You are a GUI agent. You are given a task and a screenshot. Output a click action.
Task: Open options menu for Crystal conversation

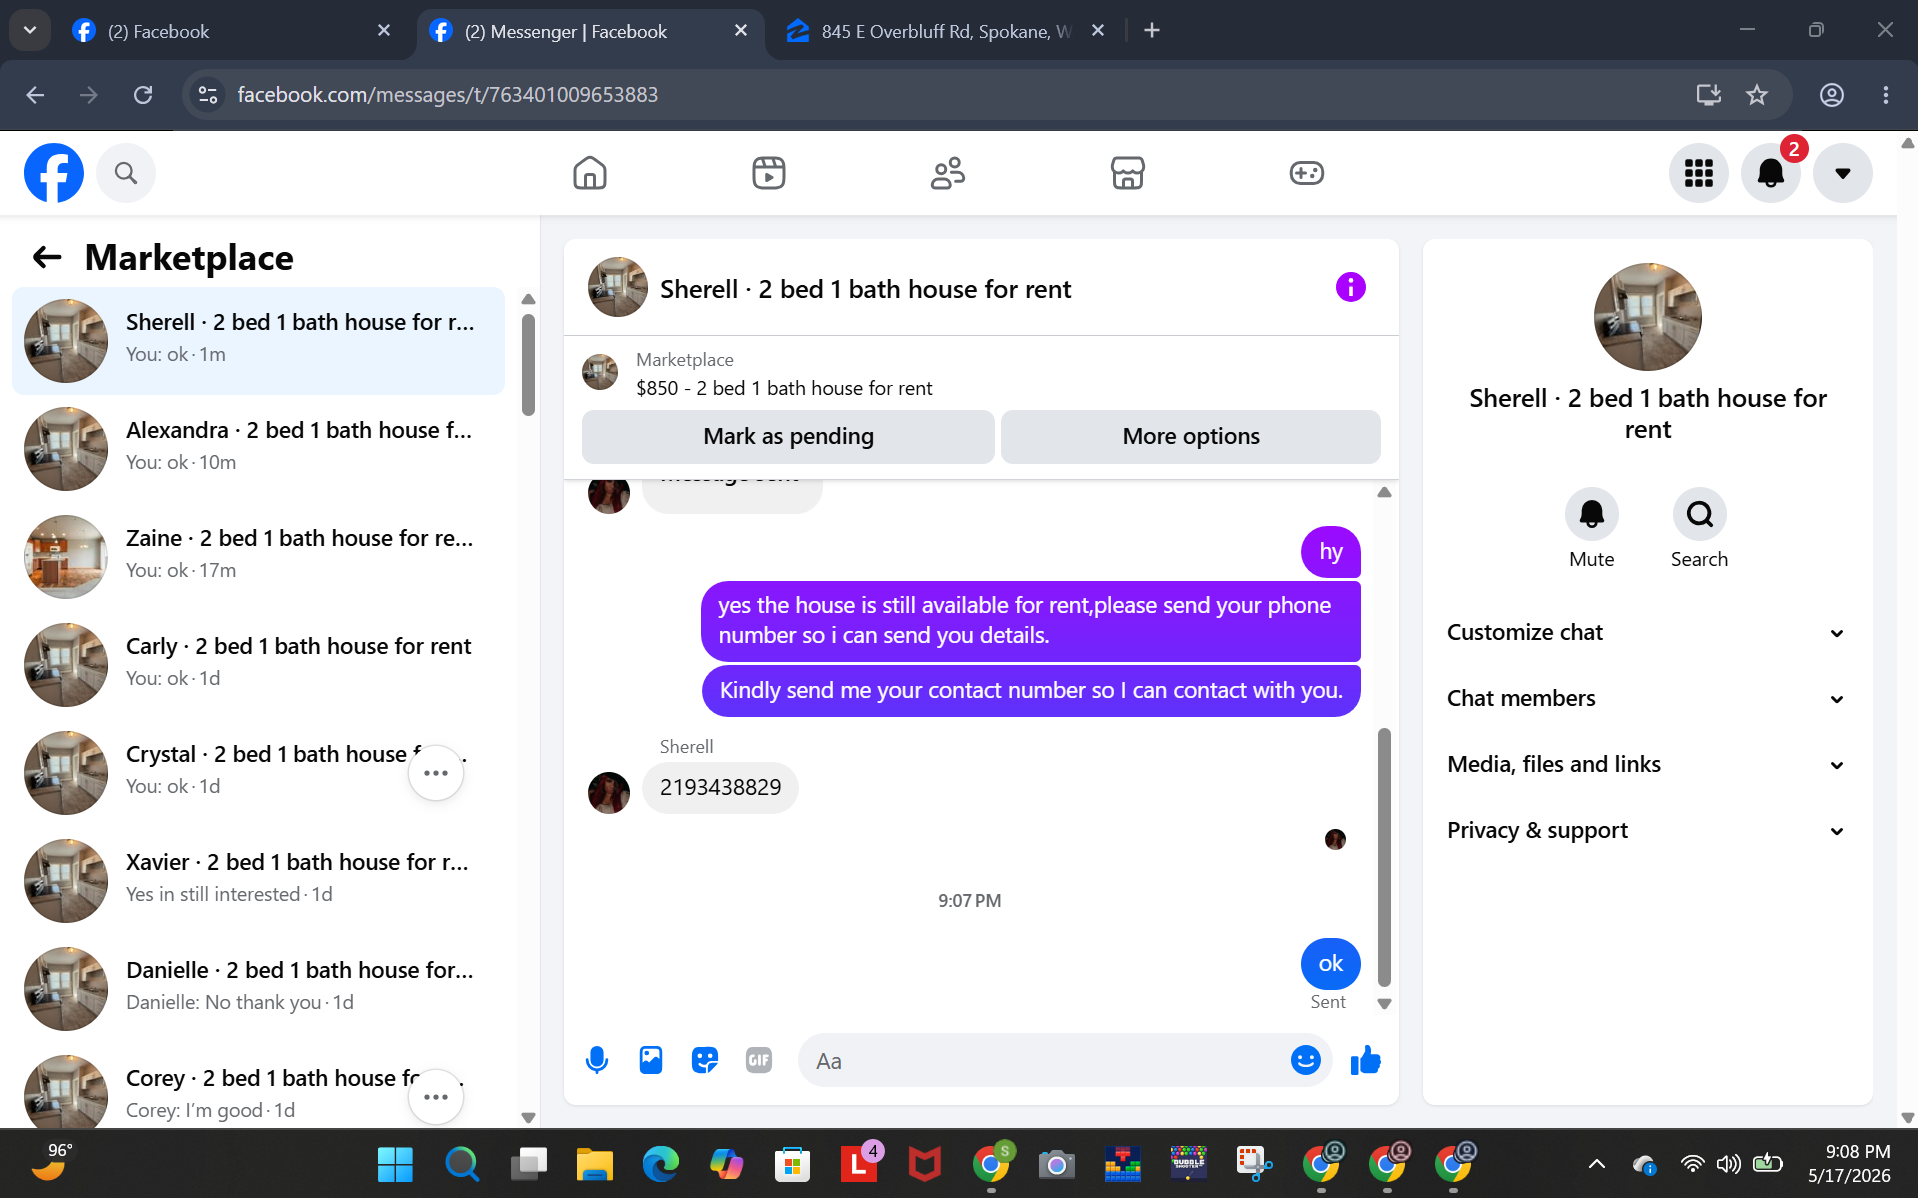pyautogui.click(x=436, y=773)
